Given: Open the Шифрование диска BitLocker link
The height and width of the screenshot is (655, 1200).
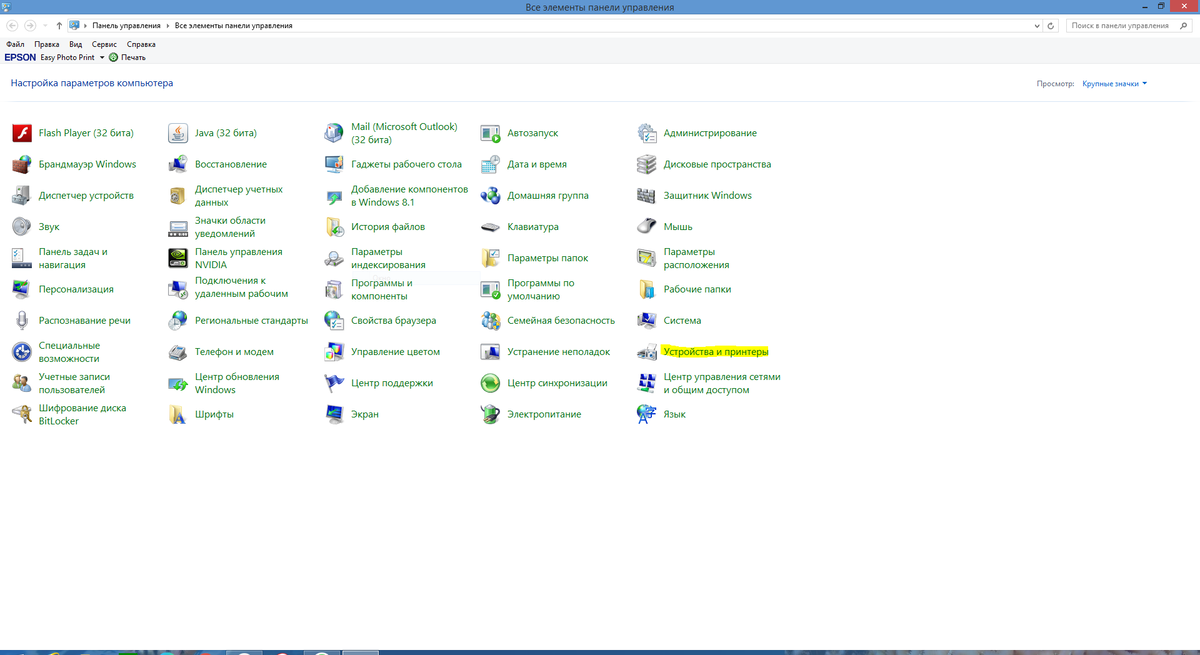Looking at the screenshot, I should click(83, 415).
